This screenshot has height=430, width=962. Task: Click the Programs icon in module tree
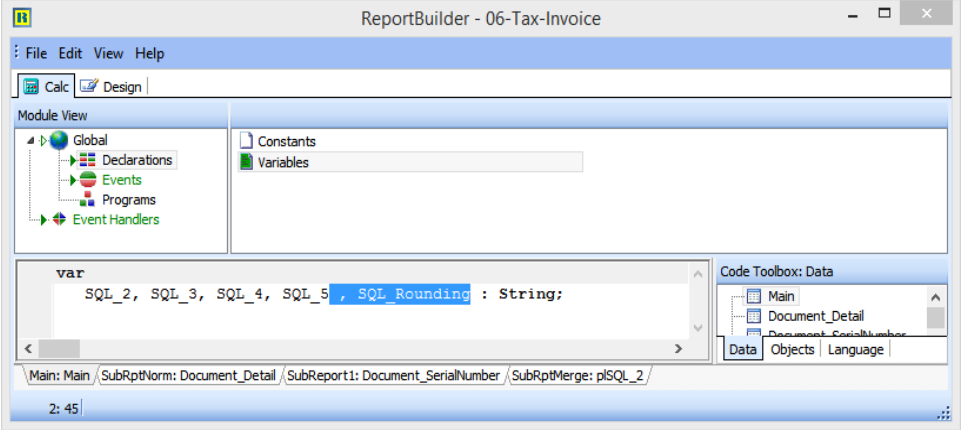pos(87,200)
